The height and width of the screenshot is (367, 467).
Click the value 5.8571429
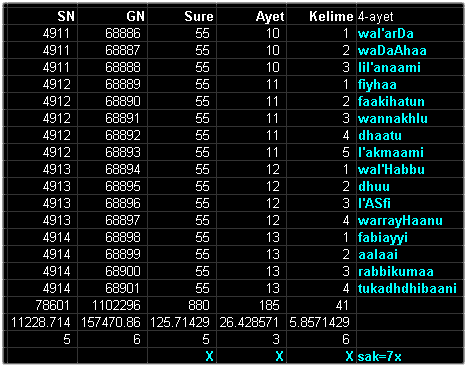[319, 322]
